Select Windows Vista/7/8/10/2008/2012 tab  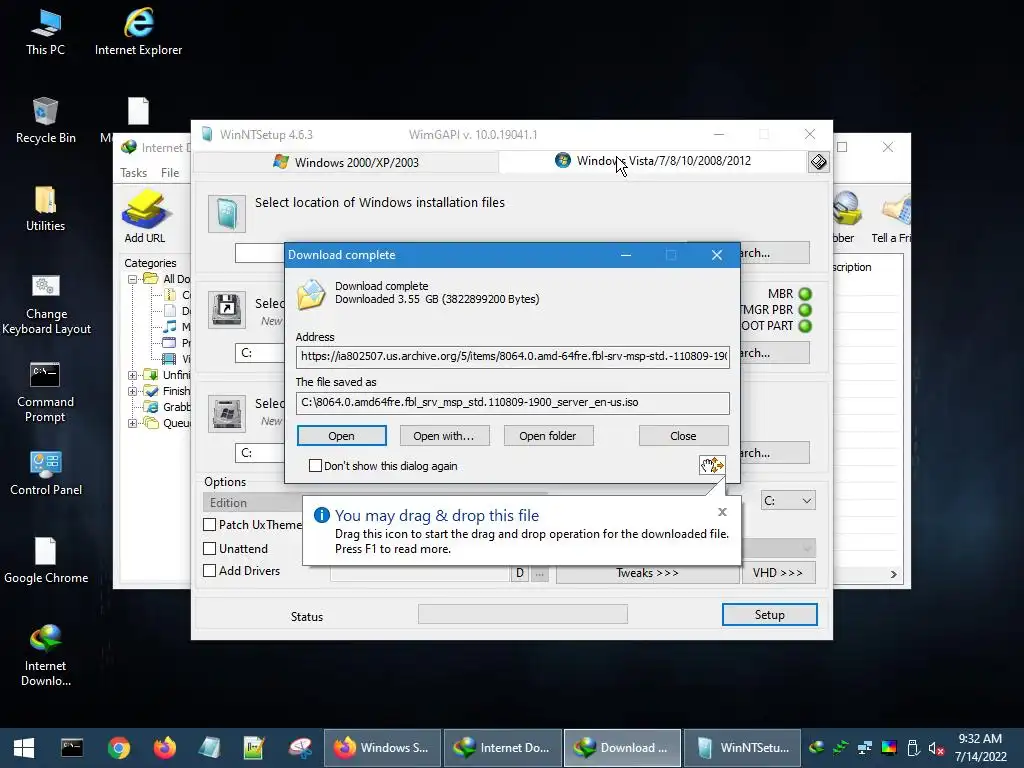[652, 161]
